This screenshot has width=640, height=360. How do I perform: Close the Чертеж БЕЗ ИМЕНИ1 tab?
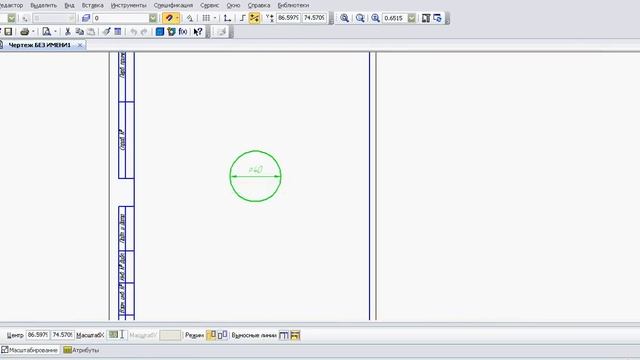tap(80, 45)
